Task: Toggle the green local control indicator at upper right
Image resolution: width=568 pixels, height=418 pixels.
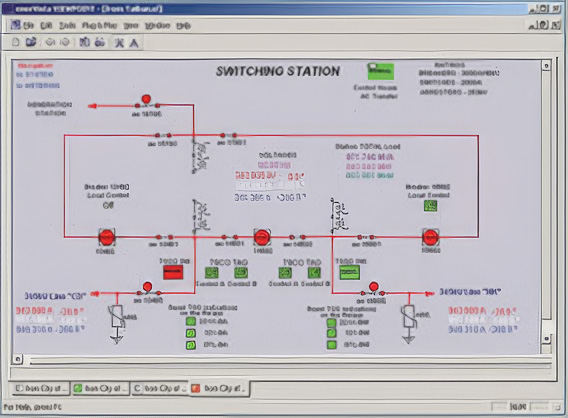Action: (430, 206)
